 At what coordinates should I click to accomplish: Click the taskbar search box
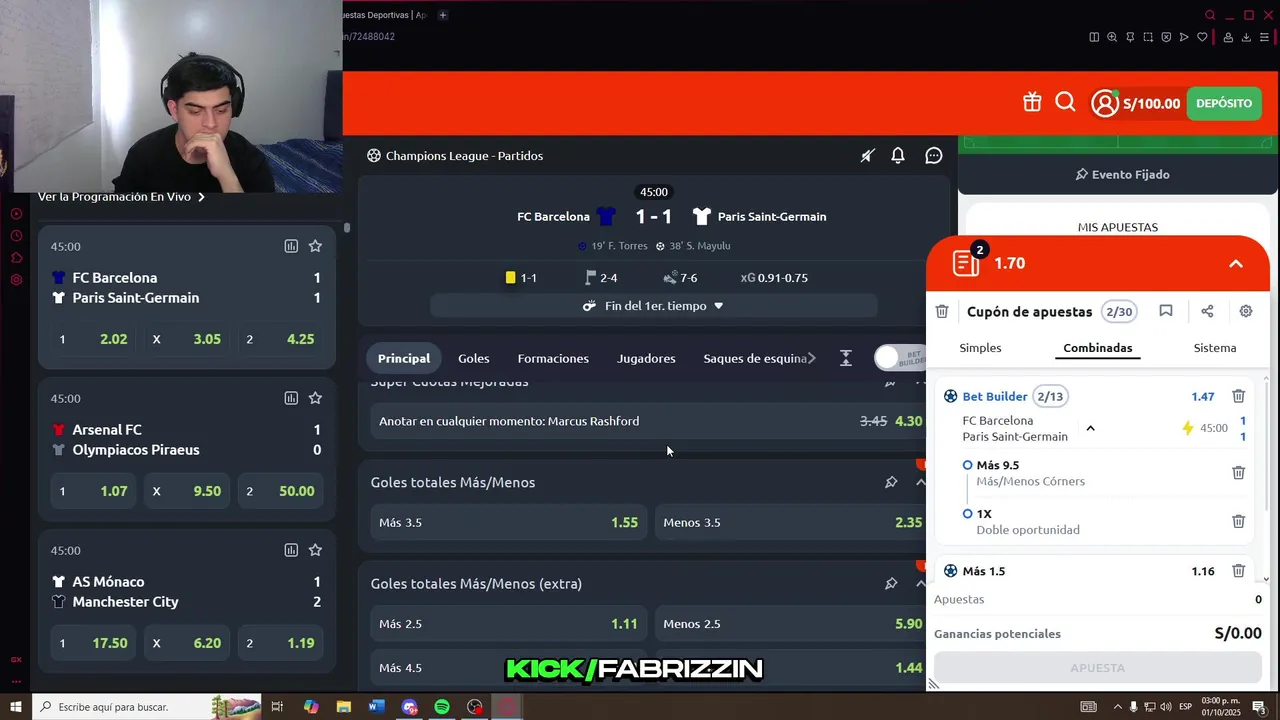click(146, 707)
